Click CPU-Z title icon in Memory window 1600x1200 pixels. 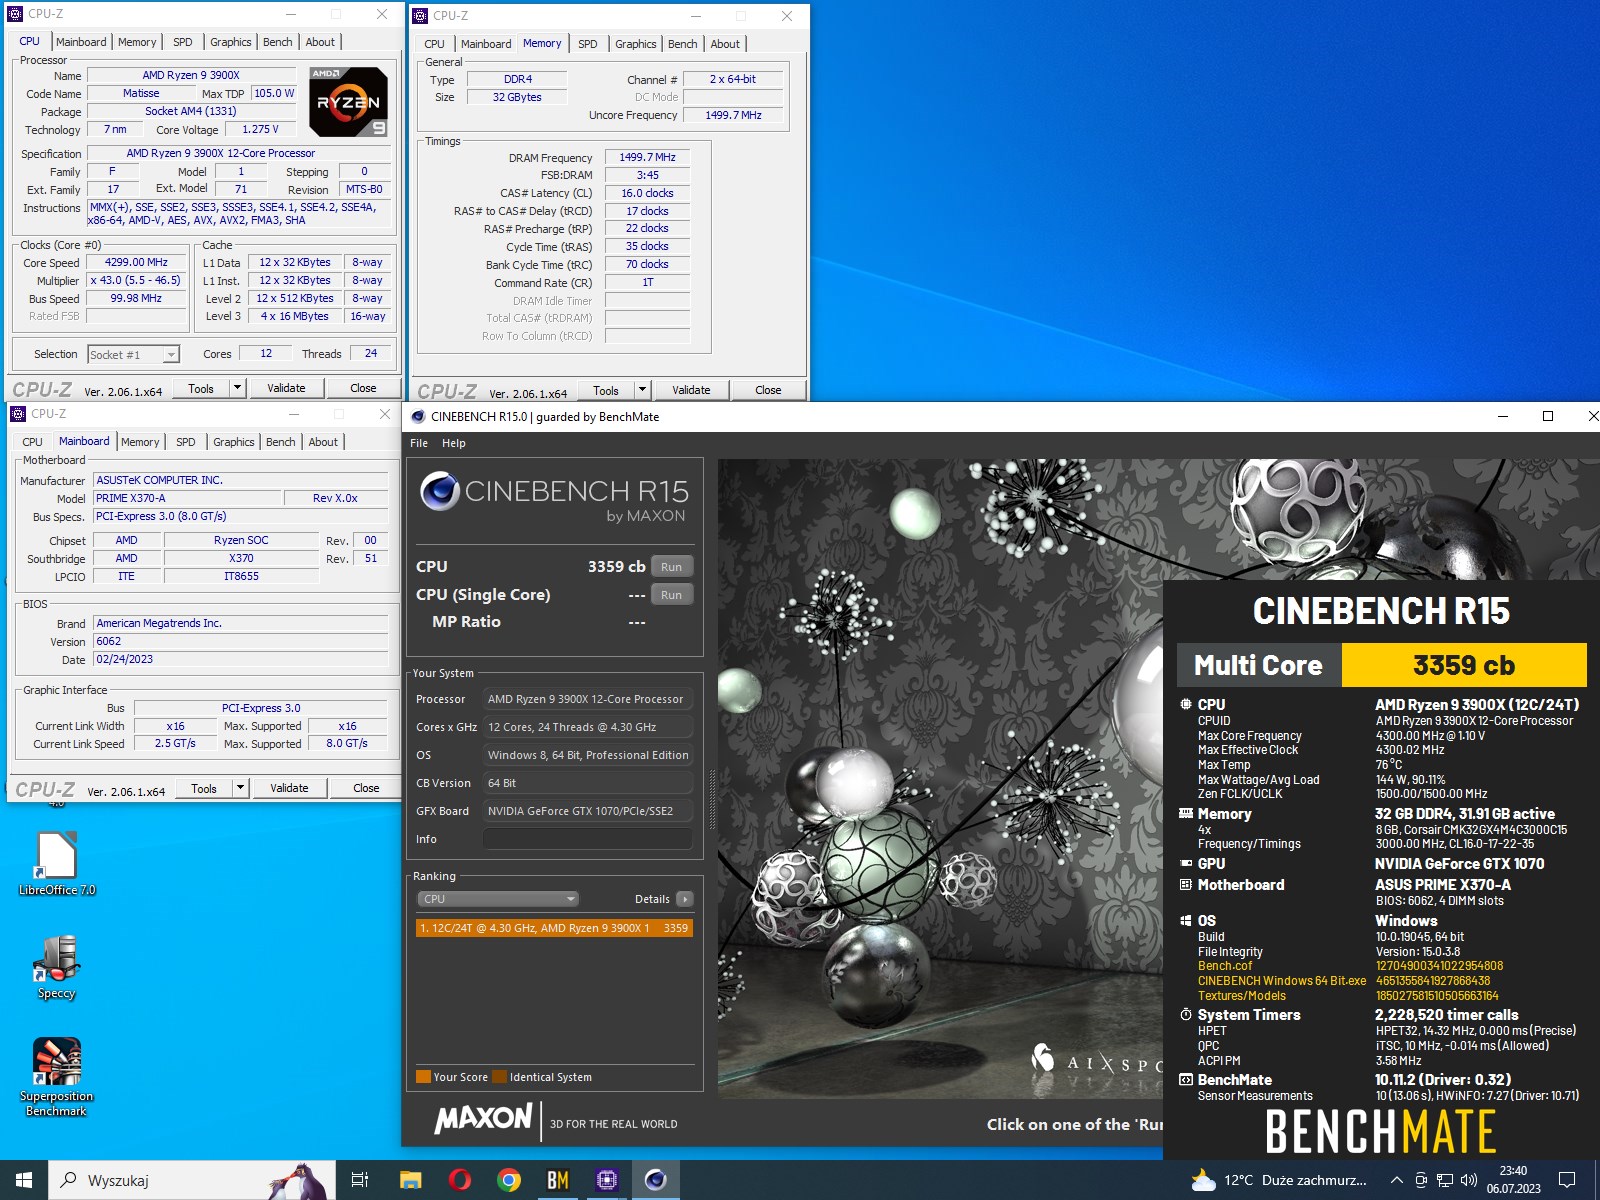pos(420,15)
